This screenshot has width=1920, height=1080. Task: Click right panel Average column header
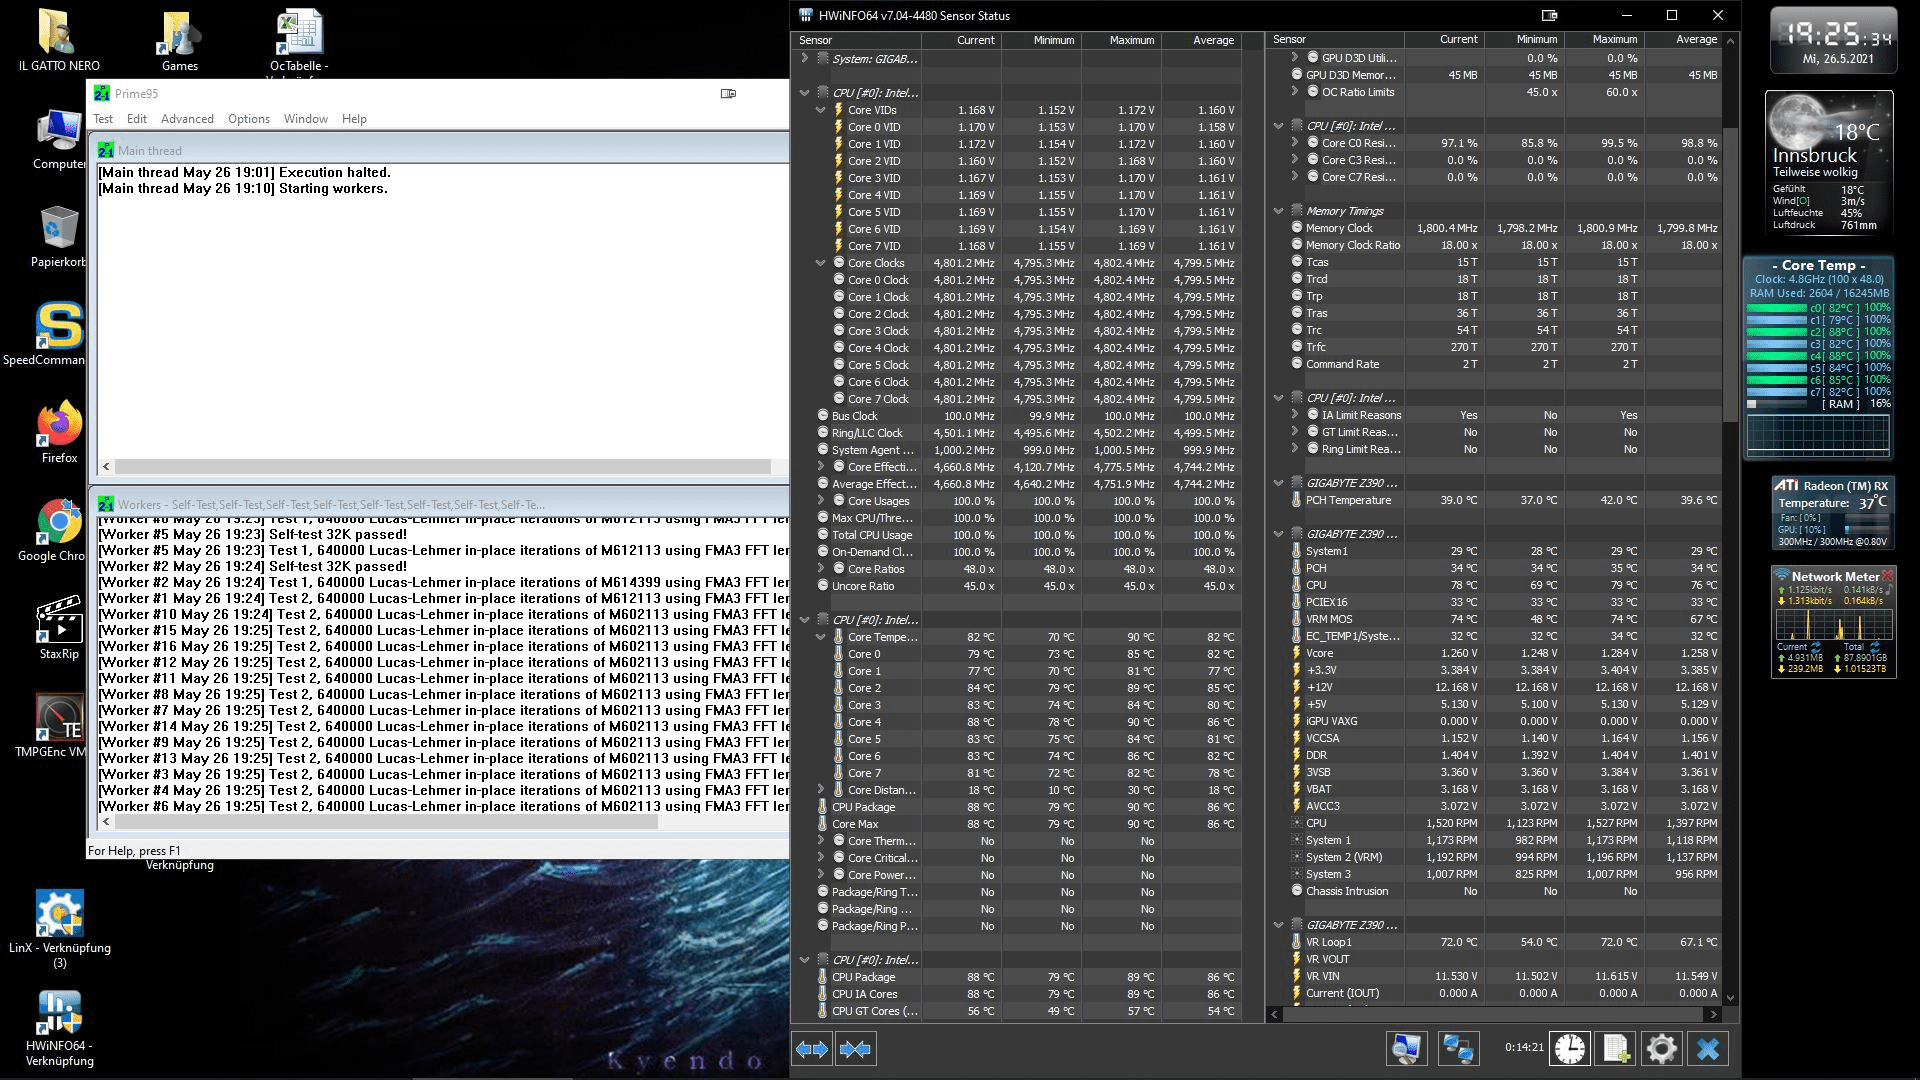coord(1684,39)
